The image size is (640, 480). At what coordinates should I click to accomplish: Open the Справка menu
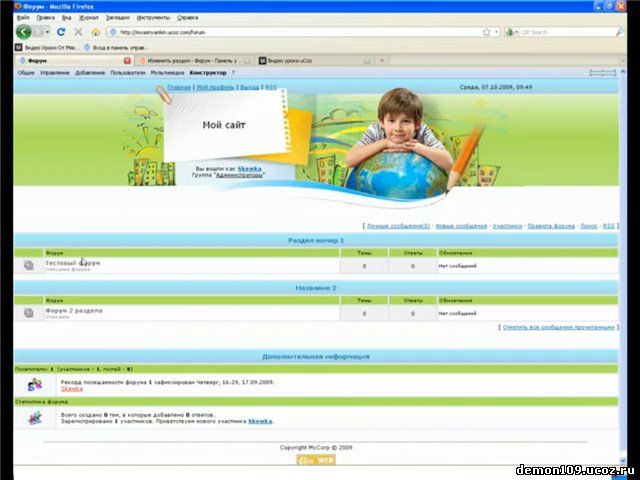(188, 18)
